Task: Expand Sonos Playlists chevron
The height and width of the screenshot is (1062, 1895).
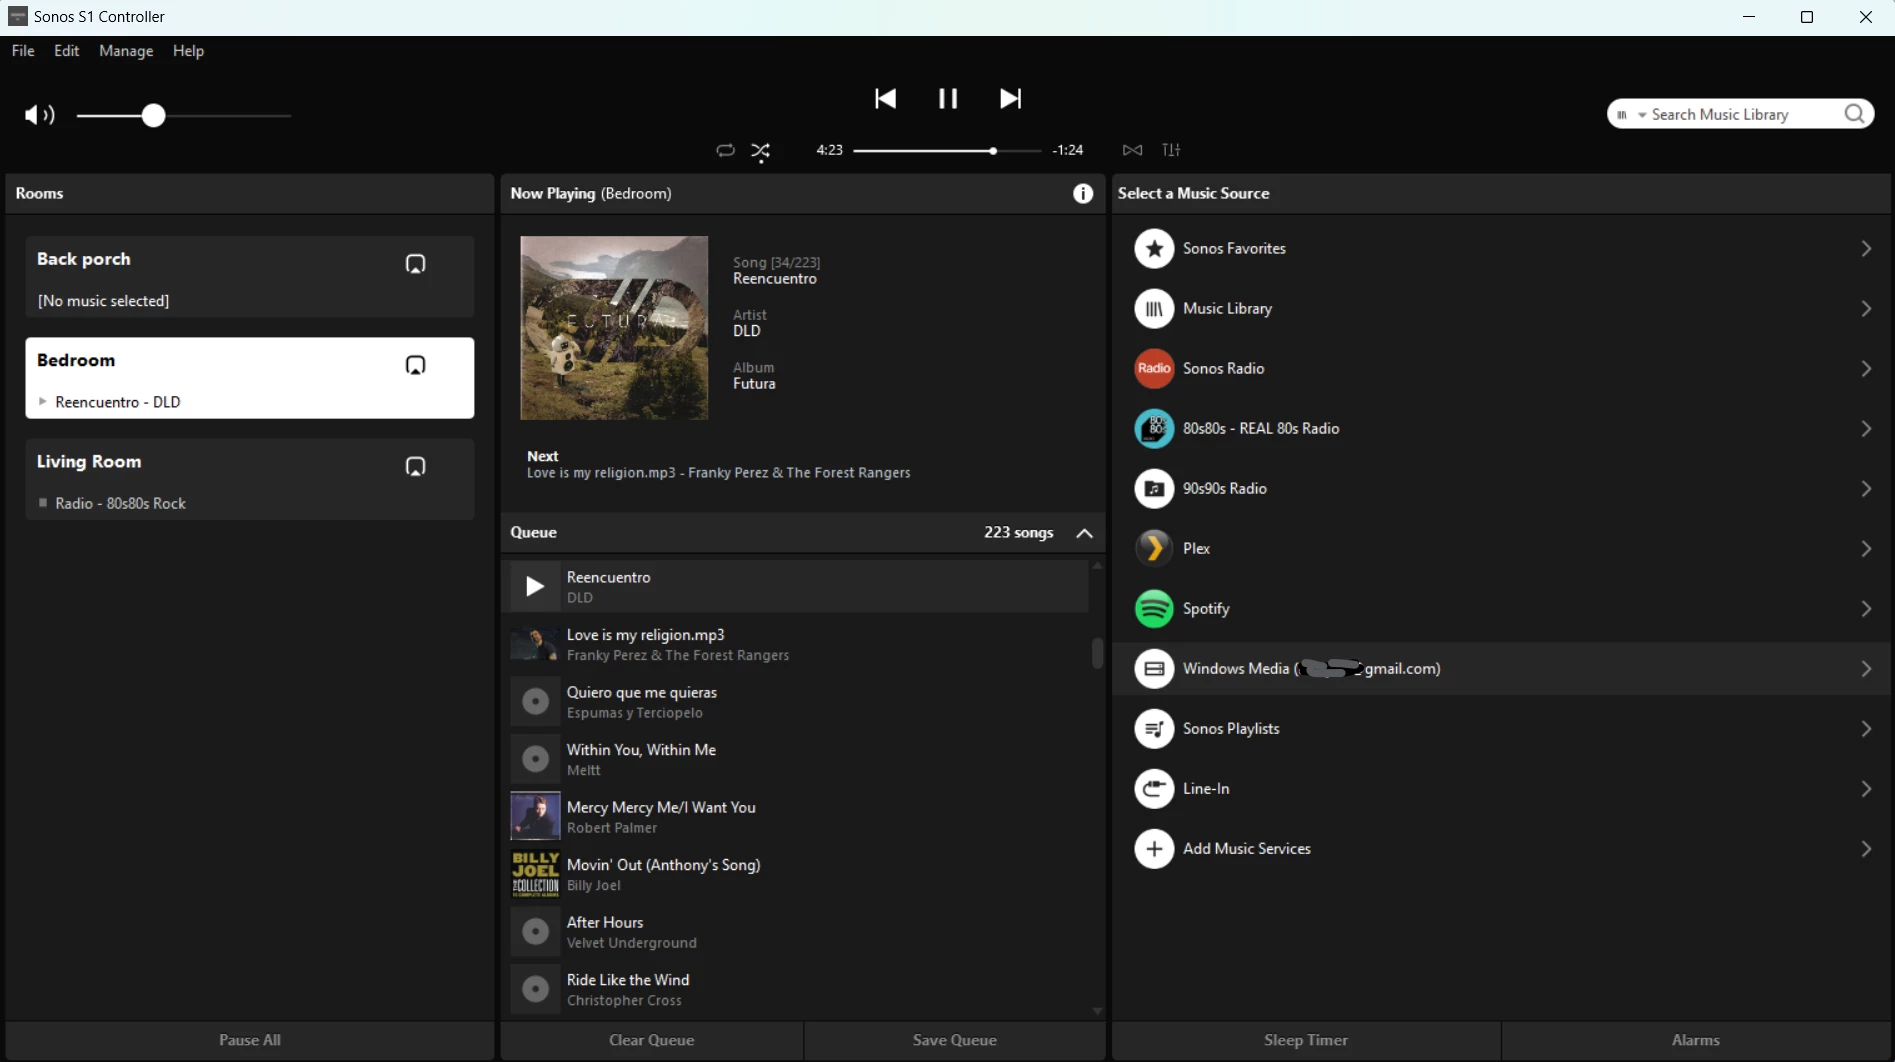Action: 1866,728
